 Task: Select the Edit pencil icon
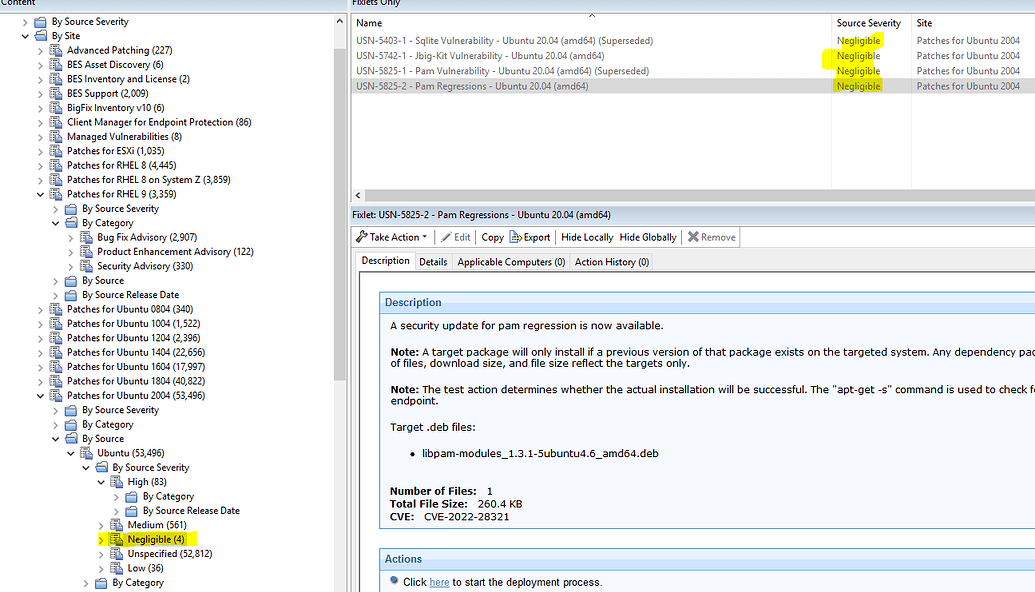point(447,236)
